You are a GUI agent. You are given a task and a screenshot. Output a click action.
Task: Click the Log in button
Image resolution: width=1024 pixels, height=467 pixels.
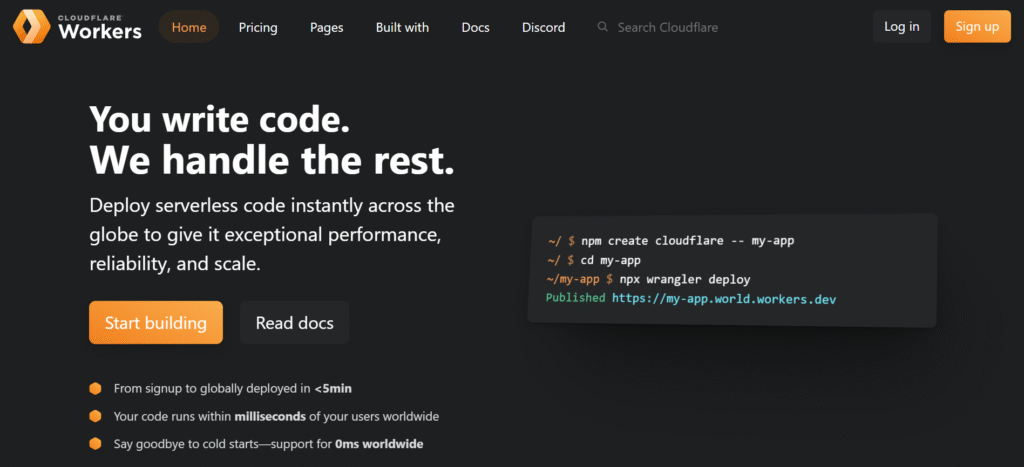tap(902, 27)
